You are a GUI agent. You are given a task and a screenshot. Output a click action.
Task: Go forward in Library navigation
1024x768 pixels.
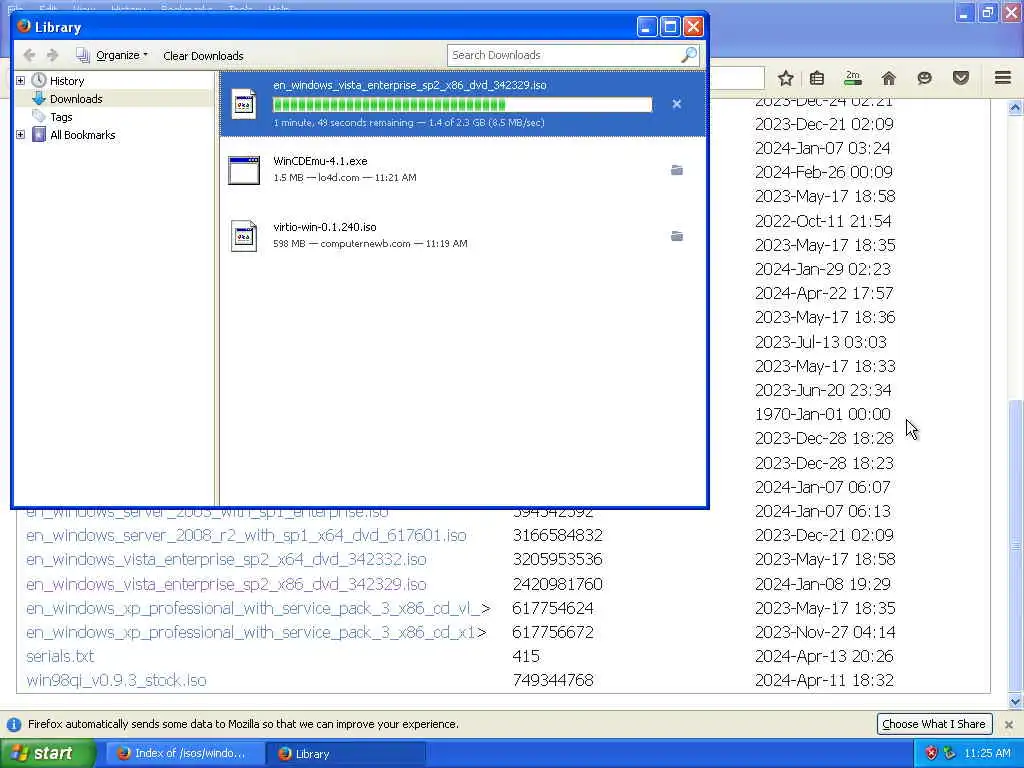[x=53, y=56]
